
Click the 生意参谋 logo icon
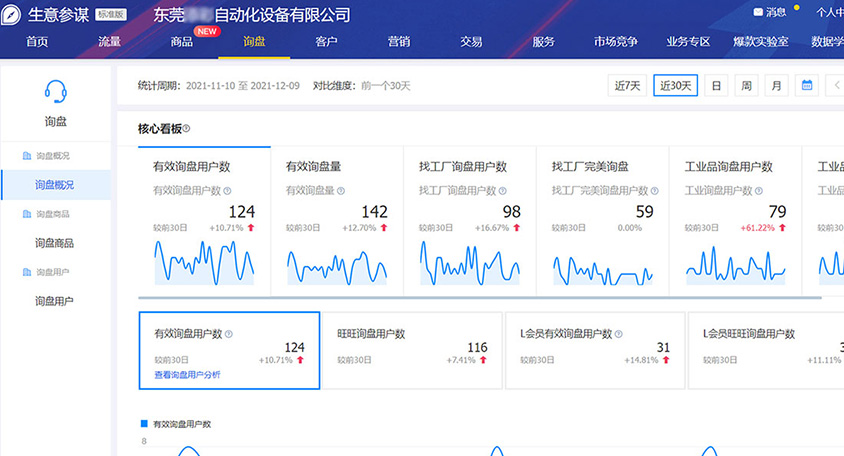[x=10, y=15]
